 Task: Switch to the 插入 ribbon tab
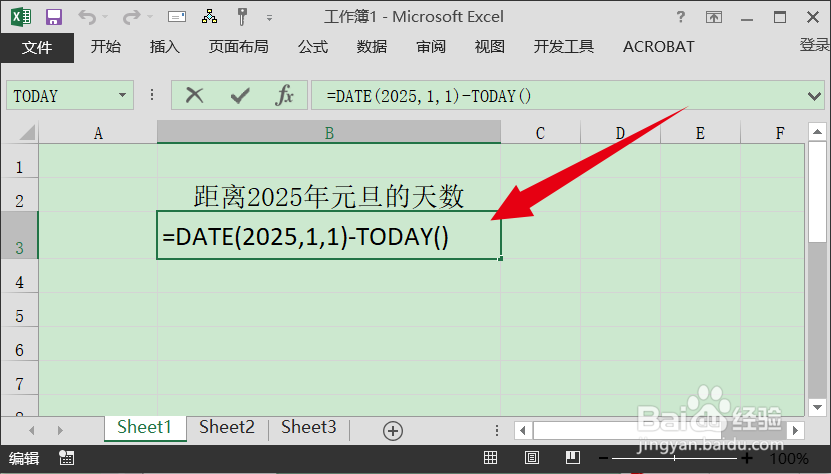(x=165, y=47)
